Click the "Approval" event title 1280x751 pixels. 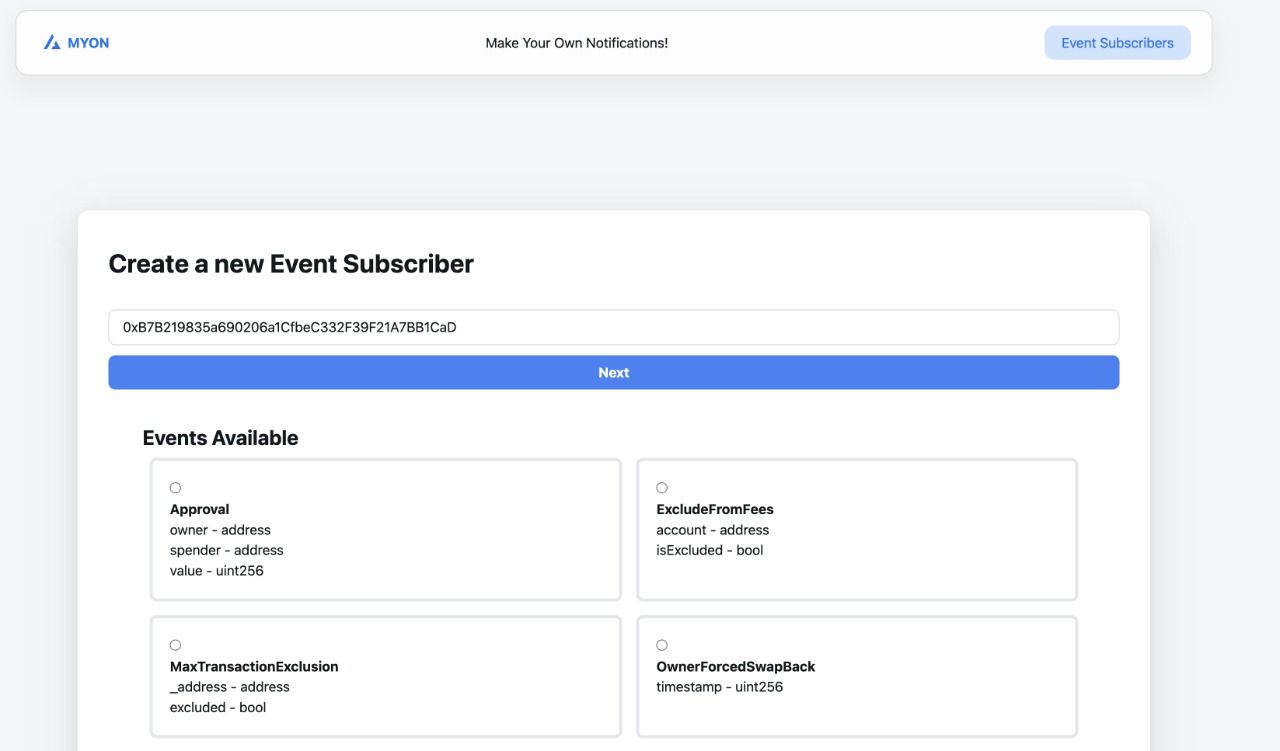(x=199, y=509)
